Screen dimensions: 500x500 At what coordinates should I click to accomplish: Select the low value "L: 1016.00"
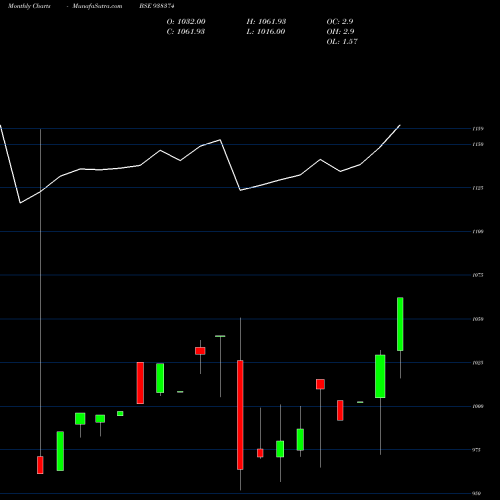[x=266, y=32]
